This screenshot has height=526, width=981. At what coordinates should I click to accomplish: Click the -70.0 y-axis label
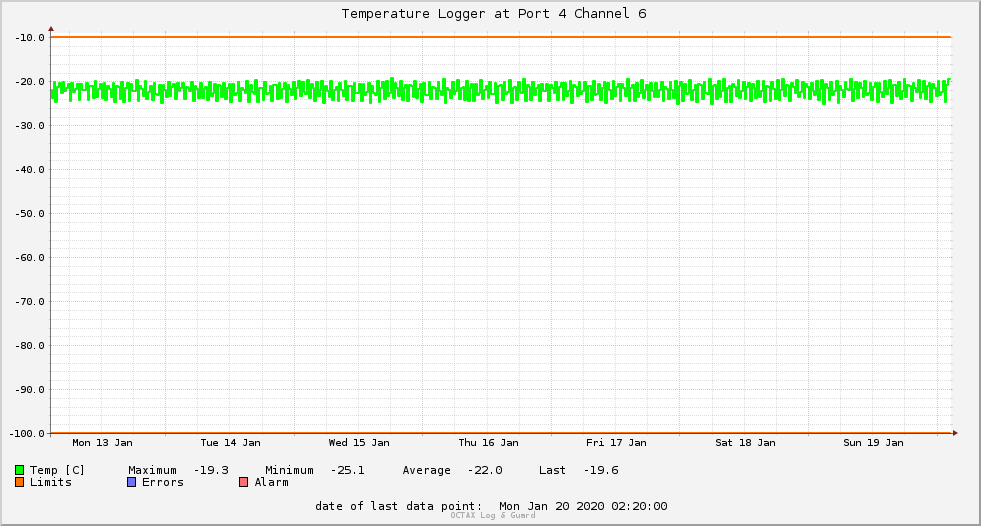pyautogui.click(x=29, y=301)
